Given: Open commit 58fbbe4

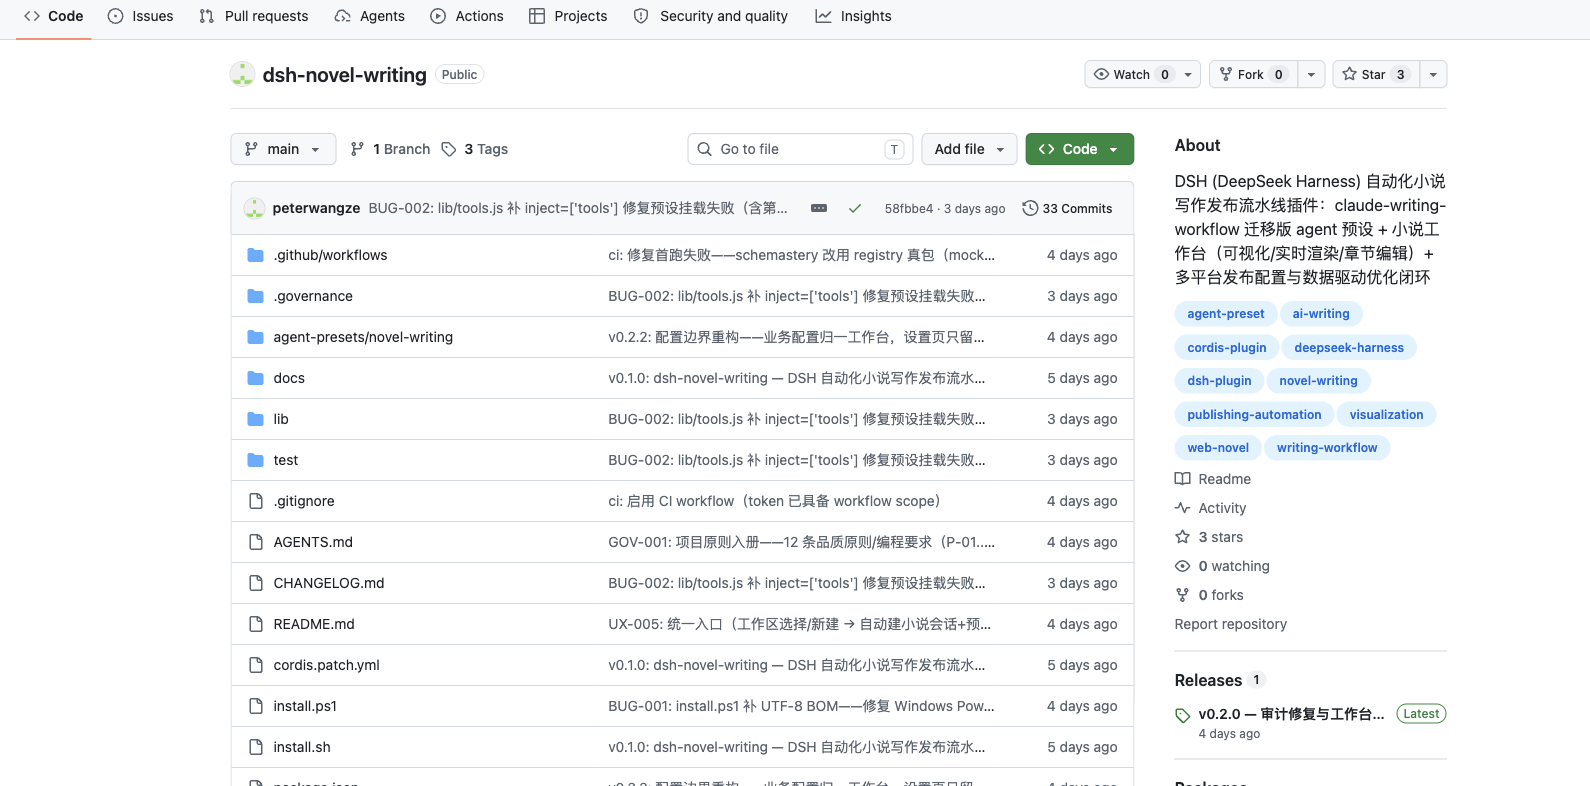Looking at the screenshot, I should point(908,208).
